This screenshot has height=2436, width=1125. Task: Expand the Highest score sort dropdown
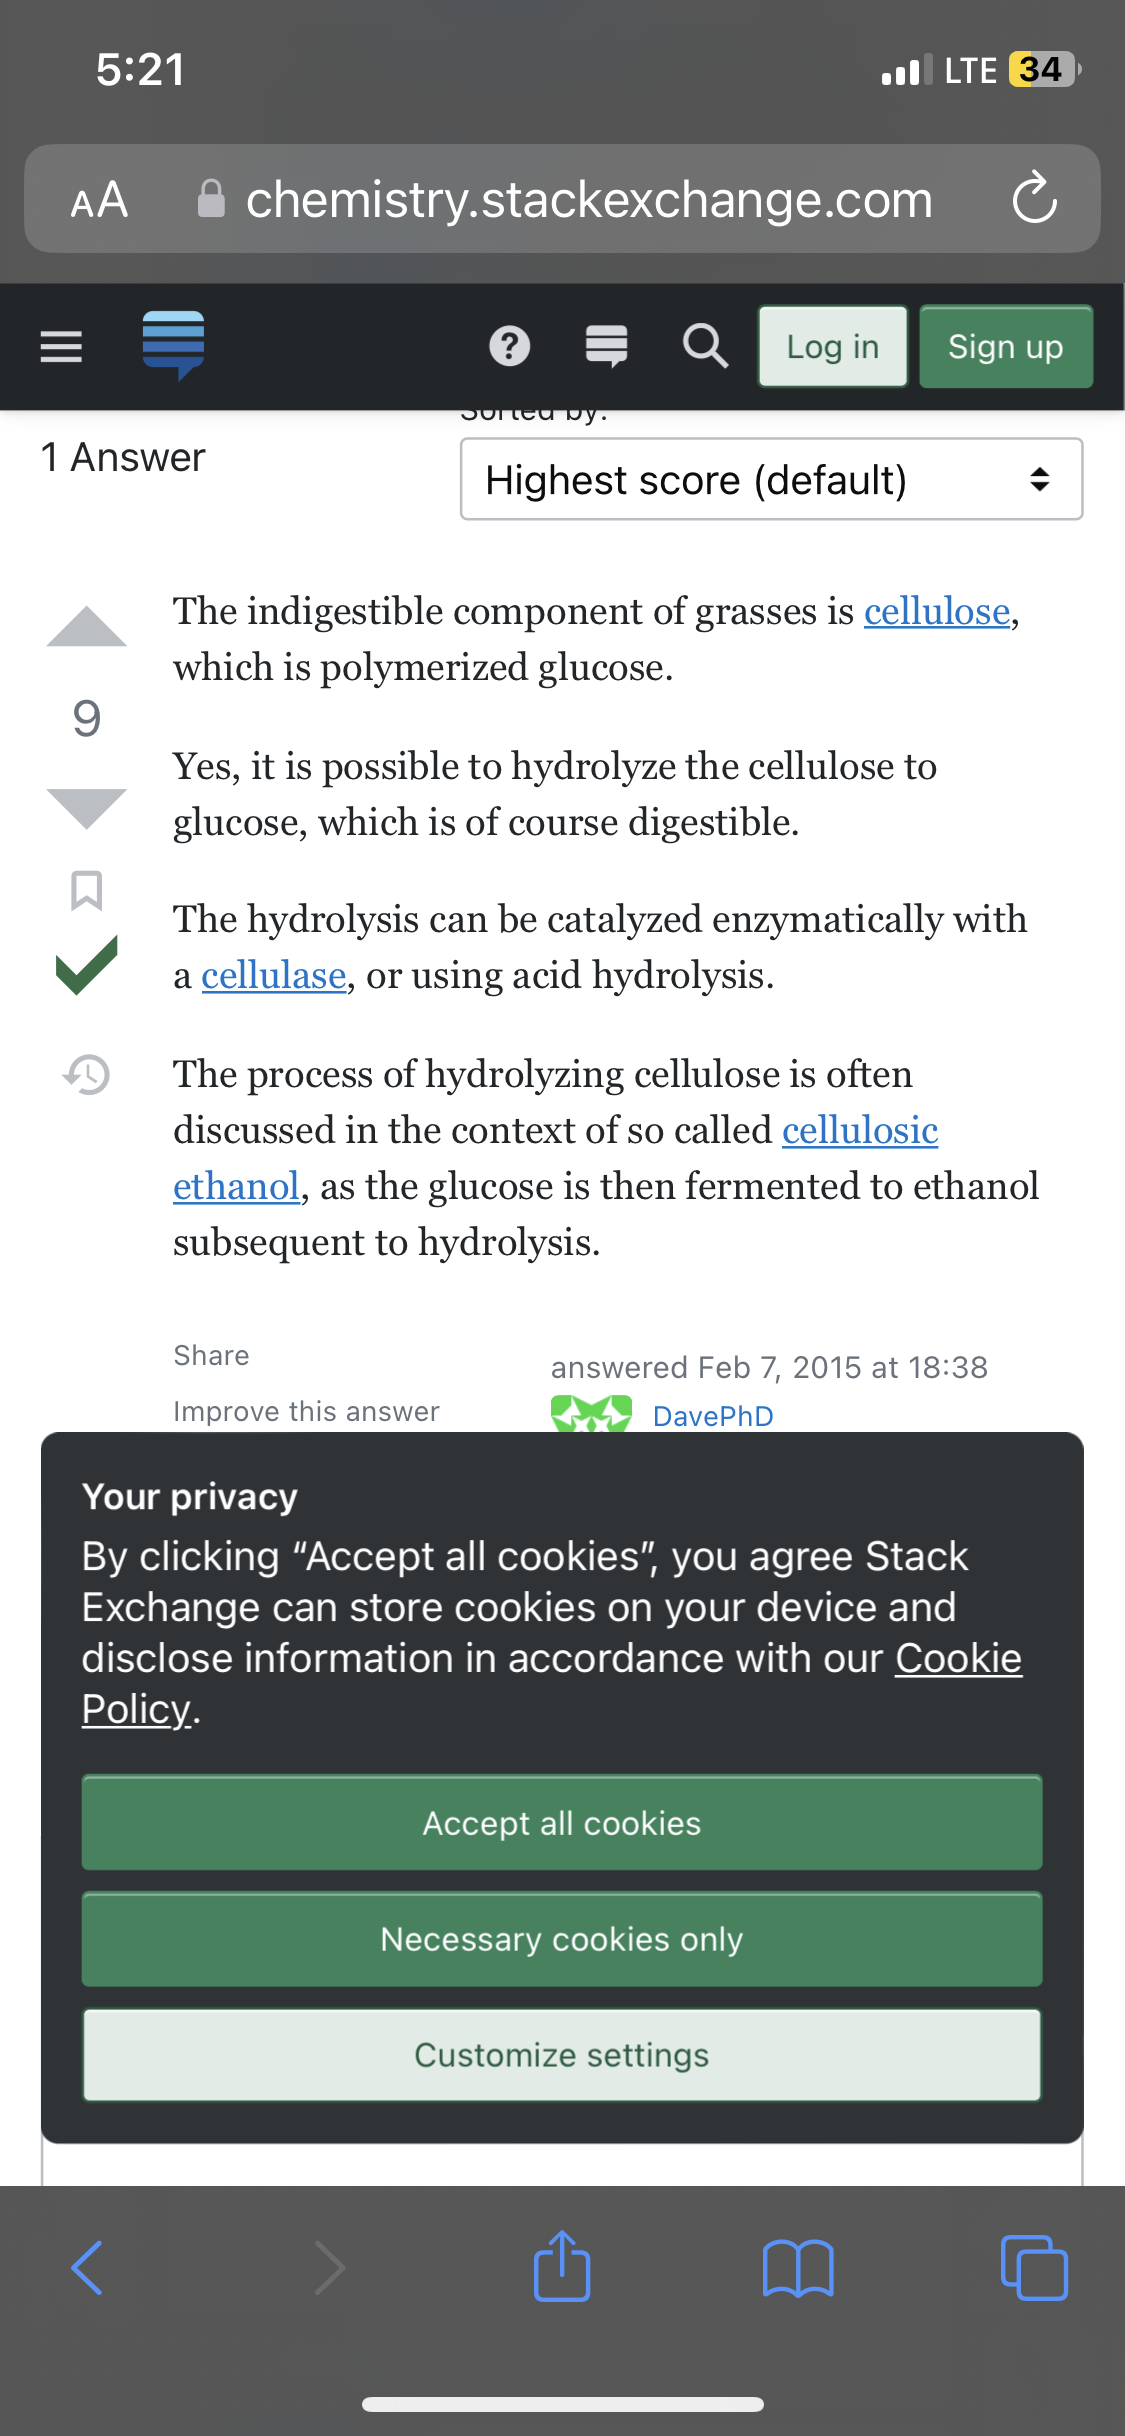click(x=771, y=480)
